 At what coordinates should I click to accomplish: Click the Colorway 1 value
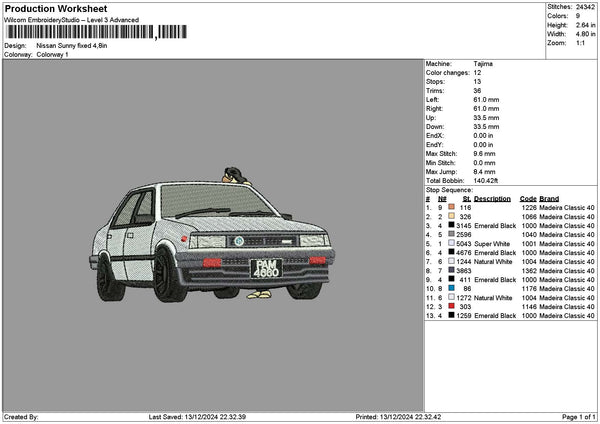coord(52,55)
